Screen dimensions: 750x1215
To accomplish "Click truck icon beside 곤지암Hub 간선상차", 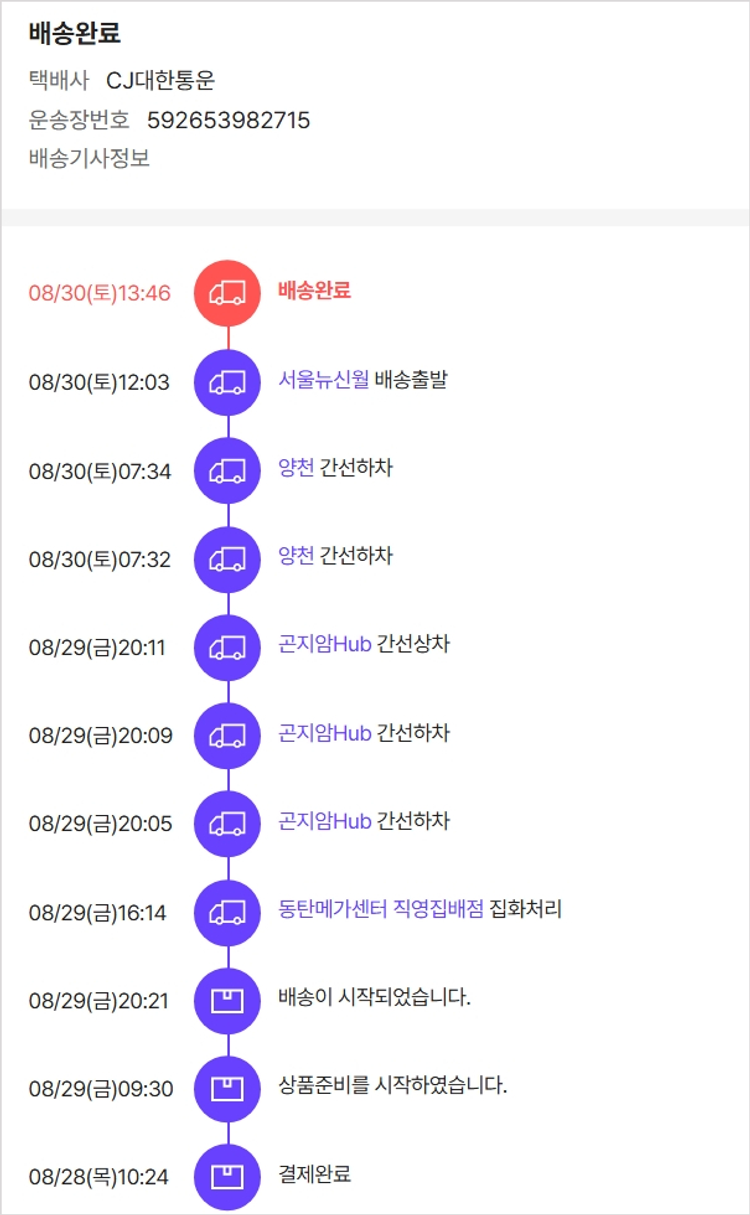I will click(x=228, y=647).
